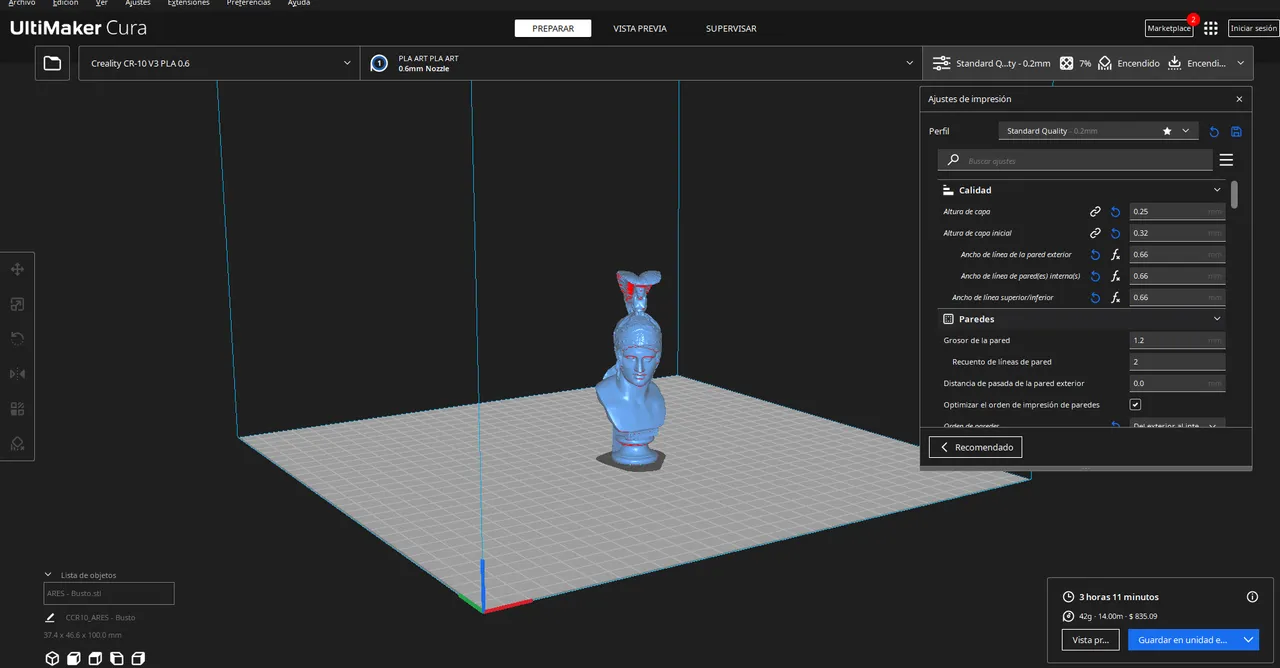Edit the Grosor de la pared value field
The height and width of the screenshot is (668, 1280).
[1177, 341]
